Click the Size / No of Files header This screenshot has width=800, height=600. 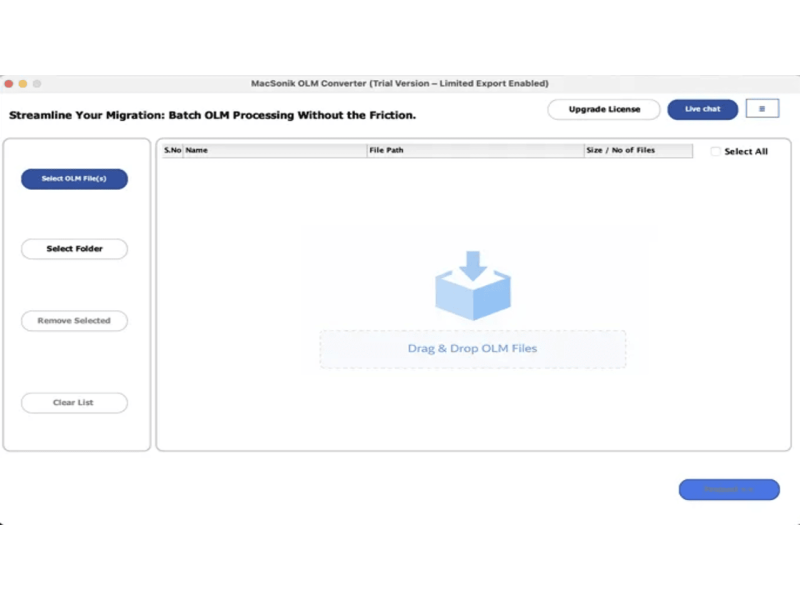click(638, 151)
